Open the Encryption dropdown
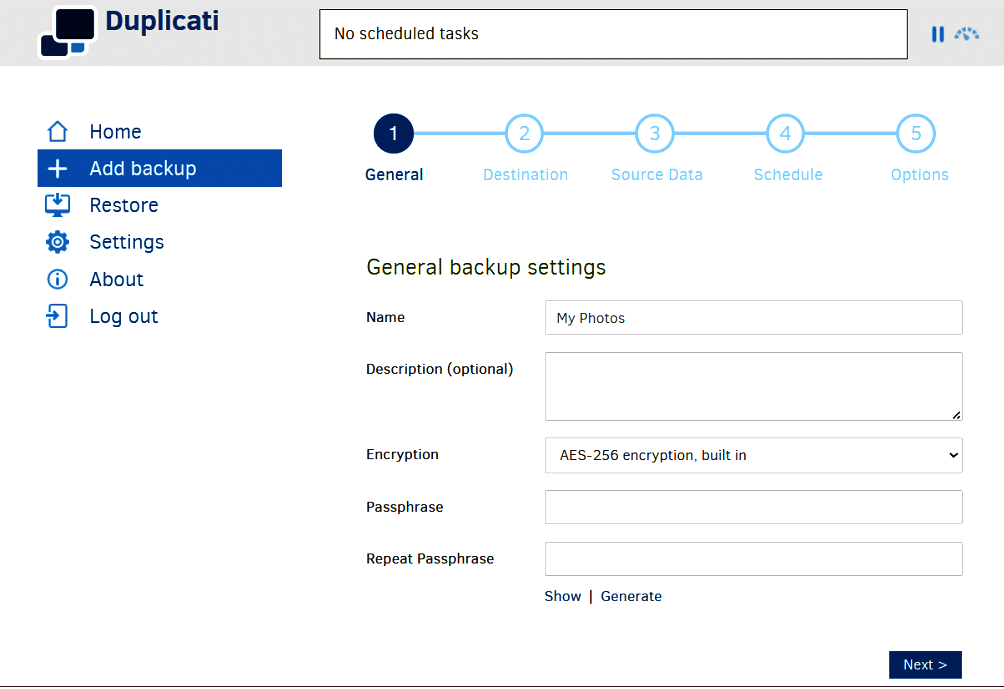Image resolution: width=1004 pixels, height=689 pixels. click(x=753, y=455)
